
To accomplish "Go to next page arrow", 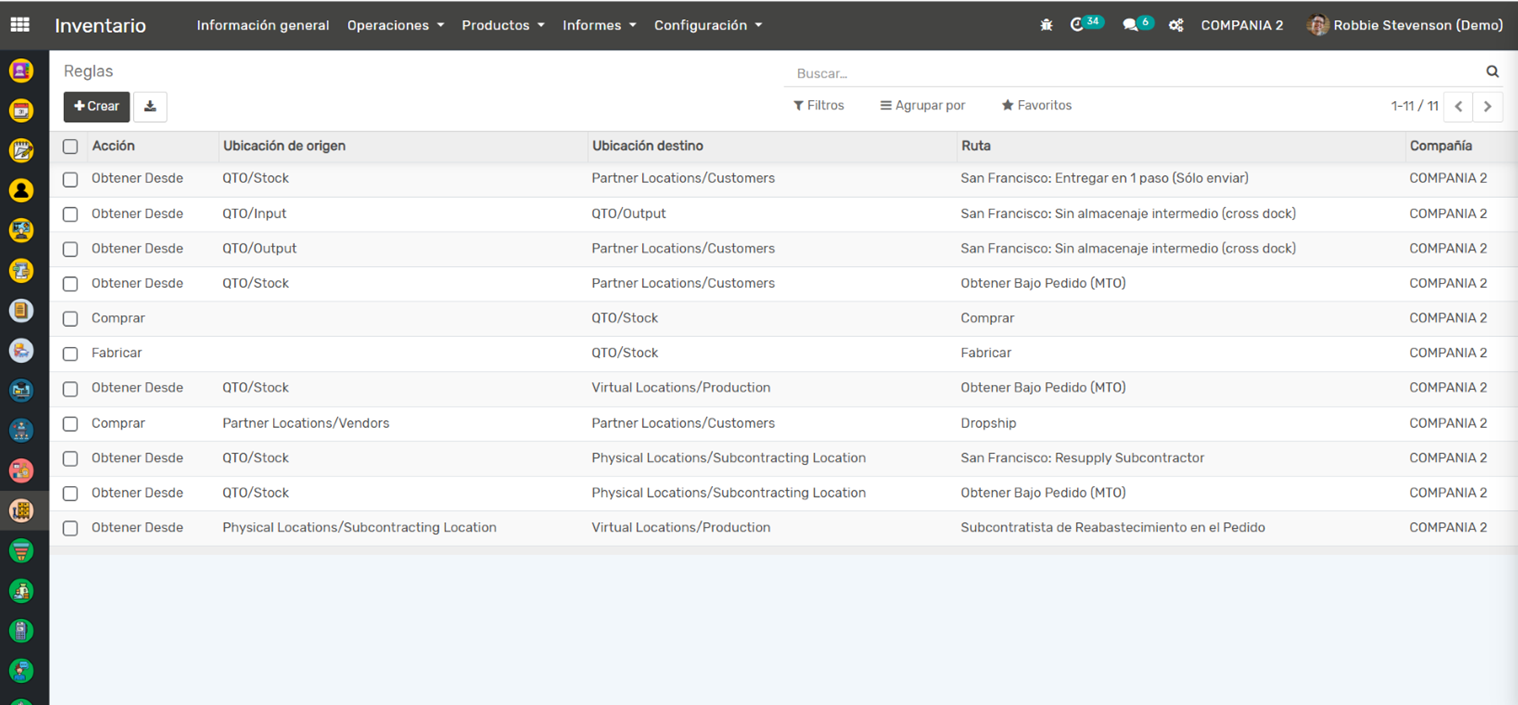I will click(1488, 106).
